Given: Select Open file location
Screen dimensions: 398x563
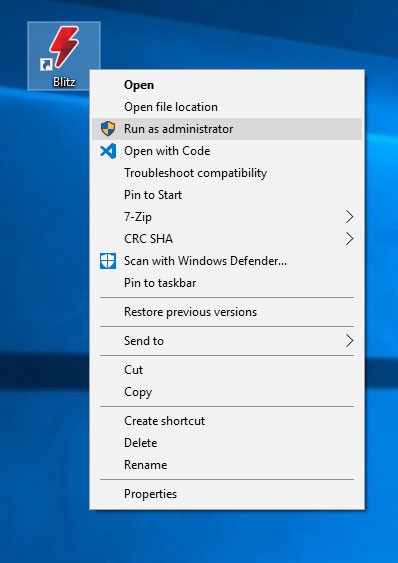Looking at the screenshot, I should pyautogui.click(x=227, y=107).
